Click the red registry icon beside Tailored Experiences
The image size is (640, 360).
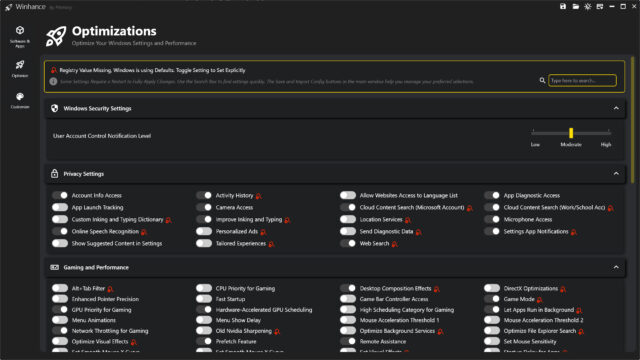tap(271, 244)
